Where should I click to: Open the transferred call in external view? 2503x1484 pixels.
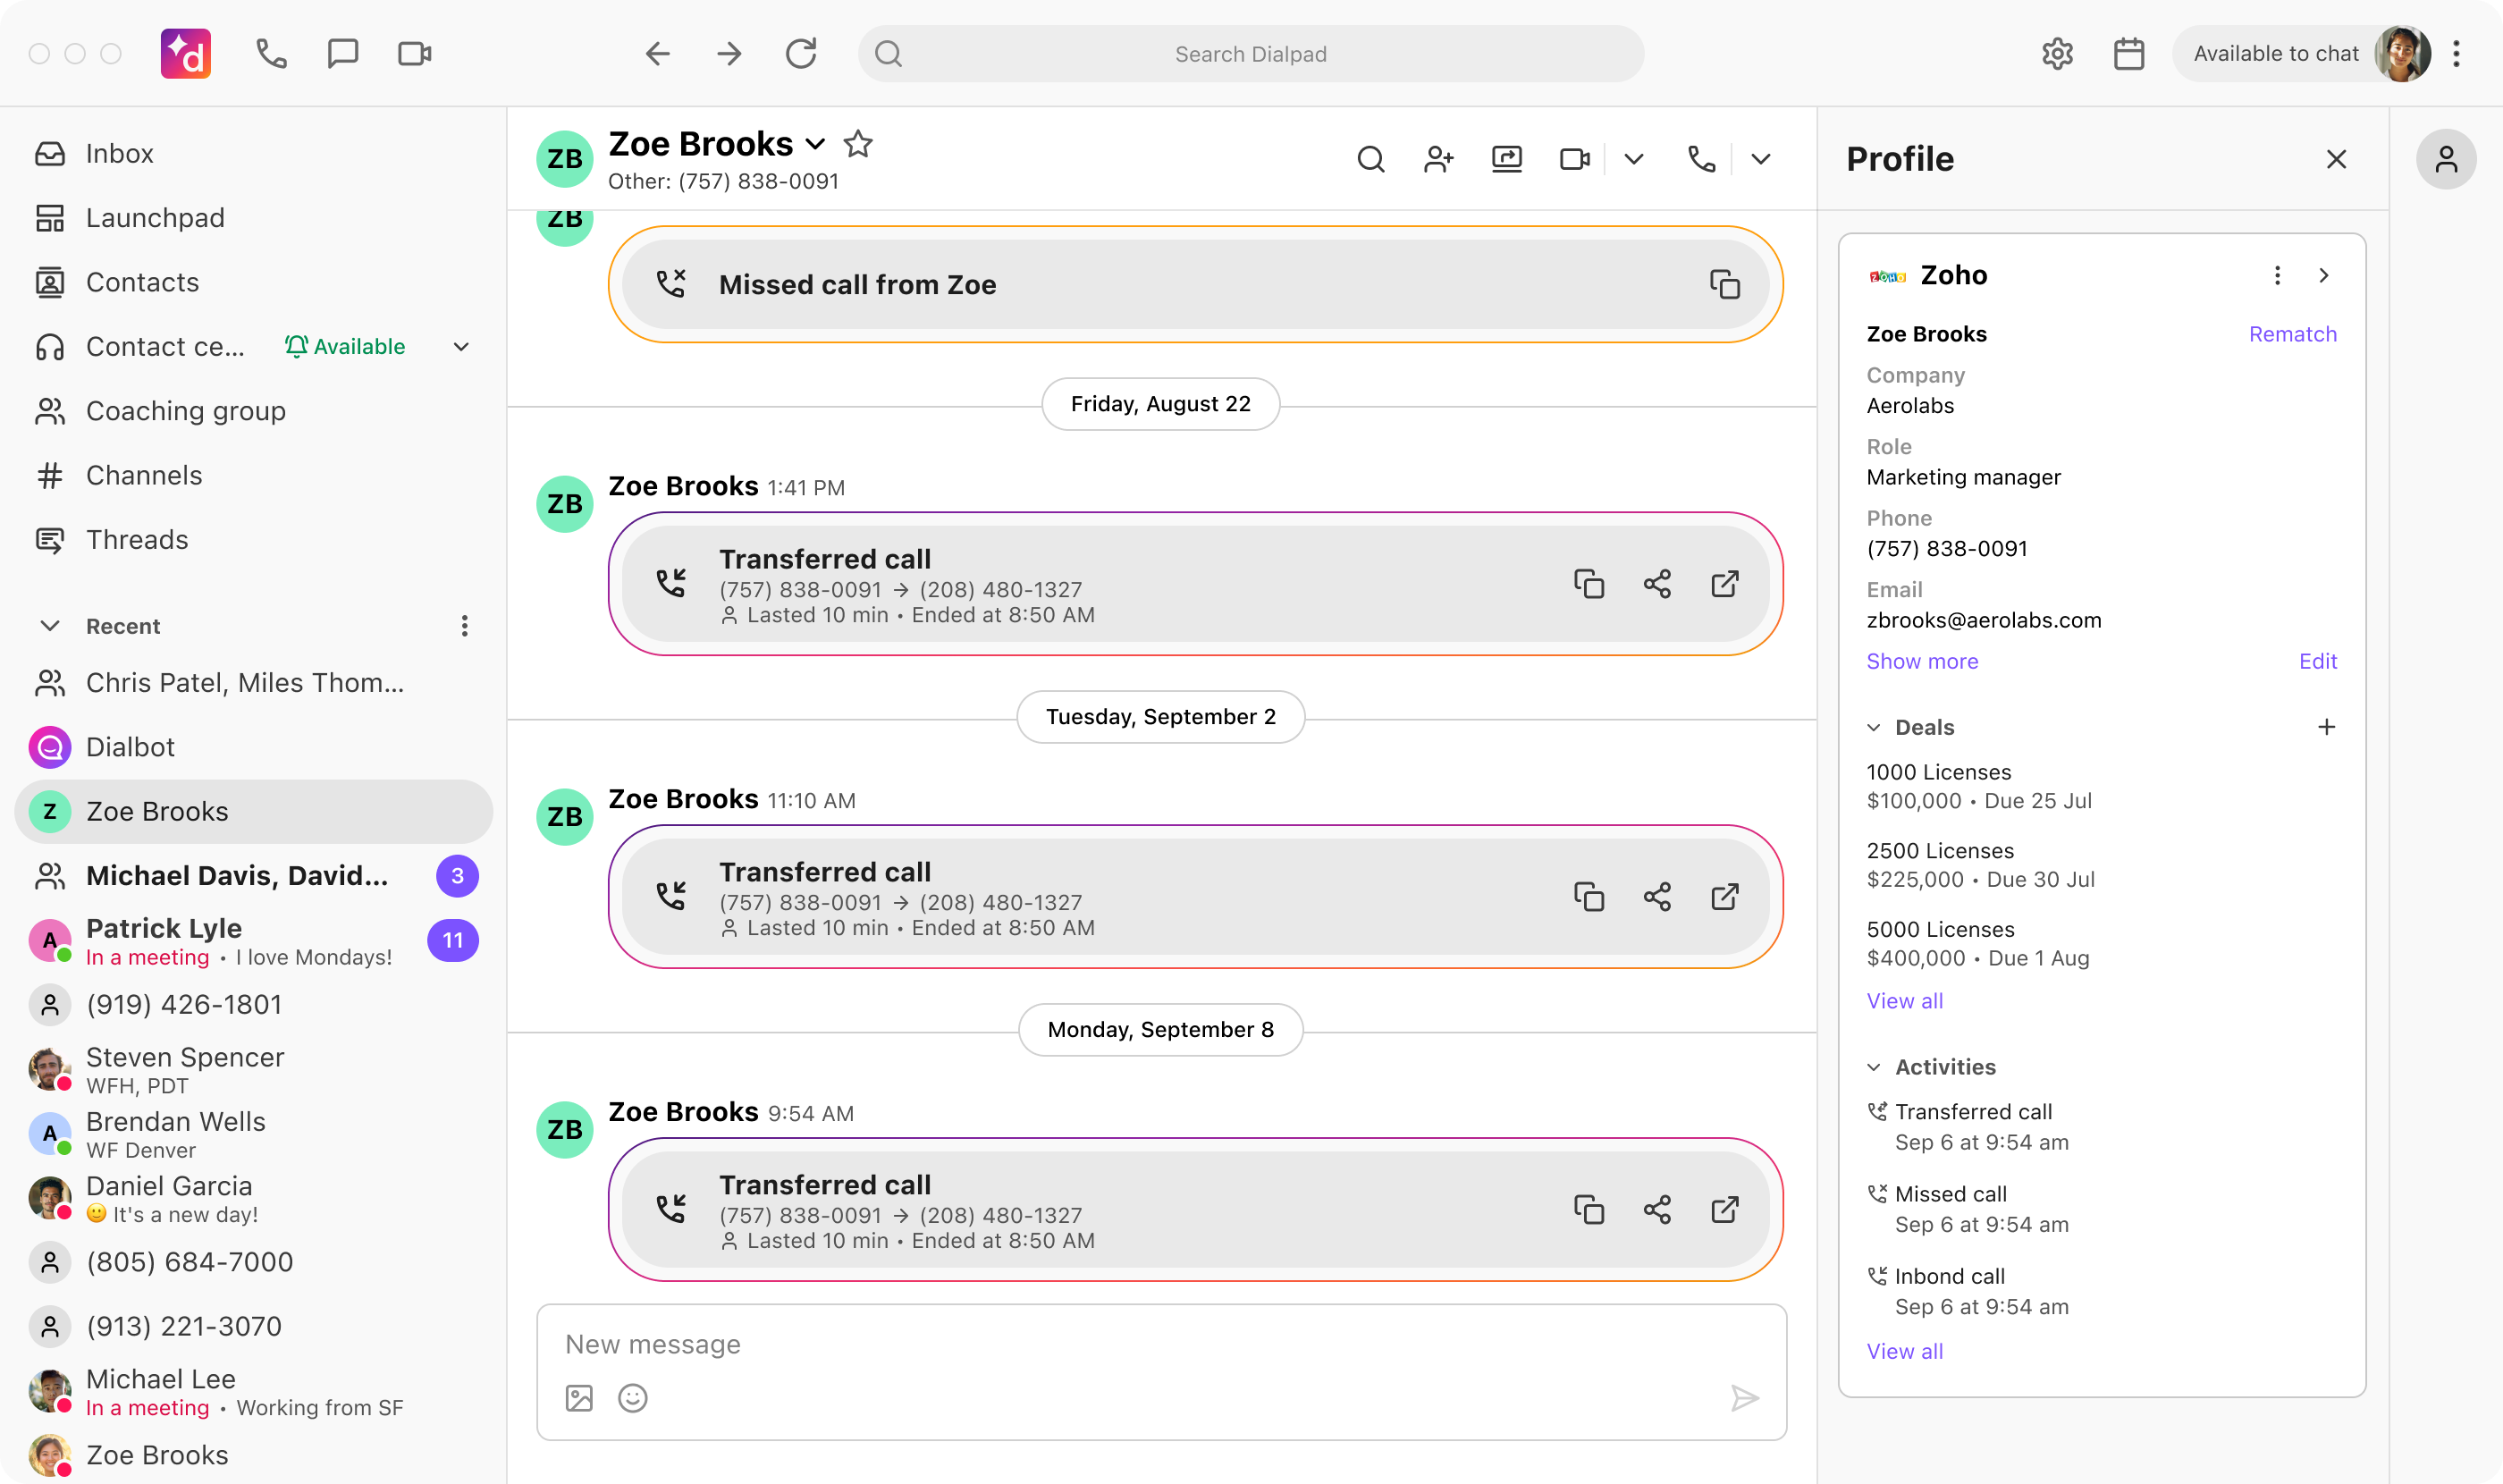(1725, 583)
